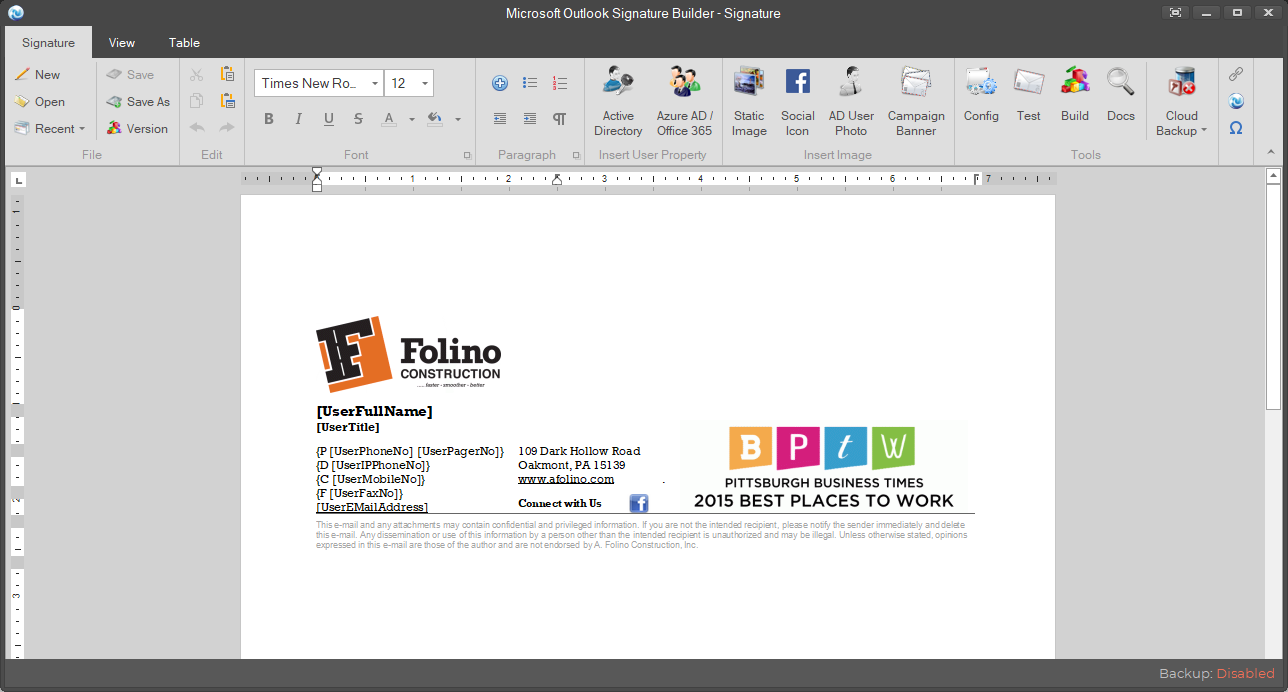Click the full-screen button in title bar
The height and width of the screenshot is (692, 1288).
[1175, 13]
